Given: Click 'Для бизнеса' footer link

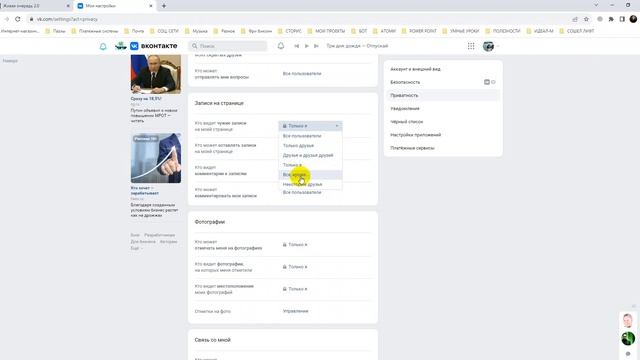Looking at the screenshot, I should (x=143, y=242).
